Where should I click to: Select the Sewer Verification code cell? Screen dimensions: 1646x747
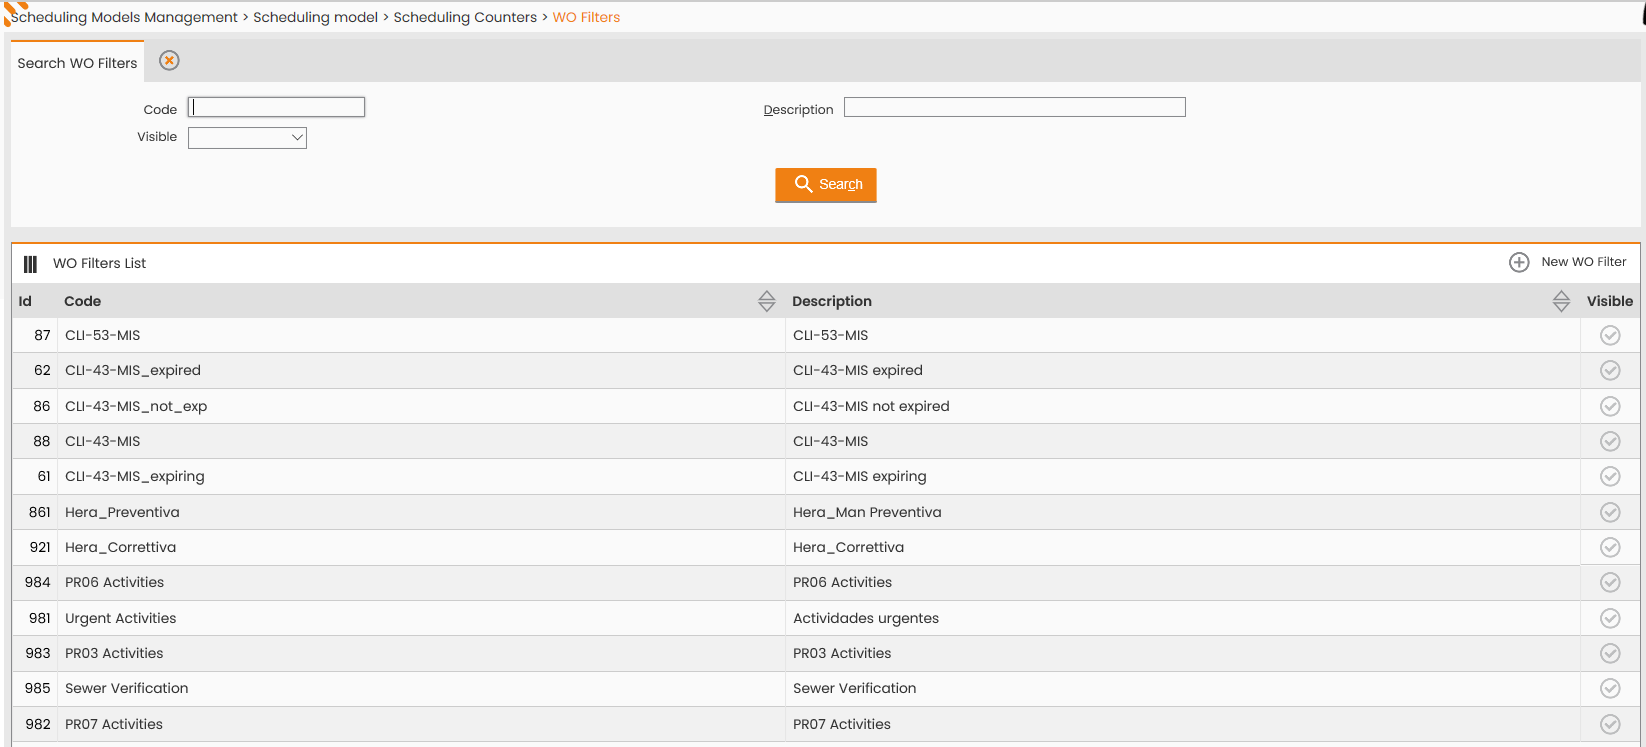click(x=421, y=688)
